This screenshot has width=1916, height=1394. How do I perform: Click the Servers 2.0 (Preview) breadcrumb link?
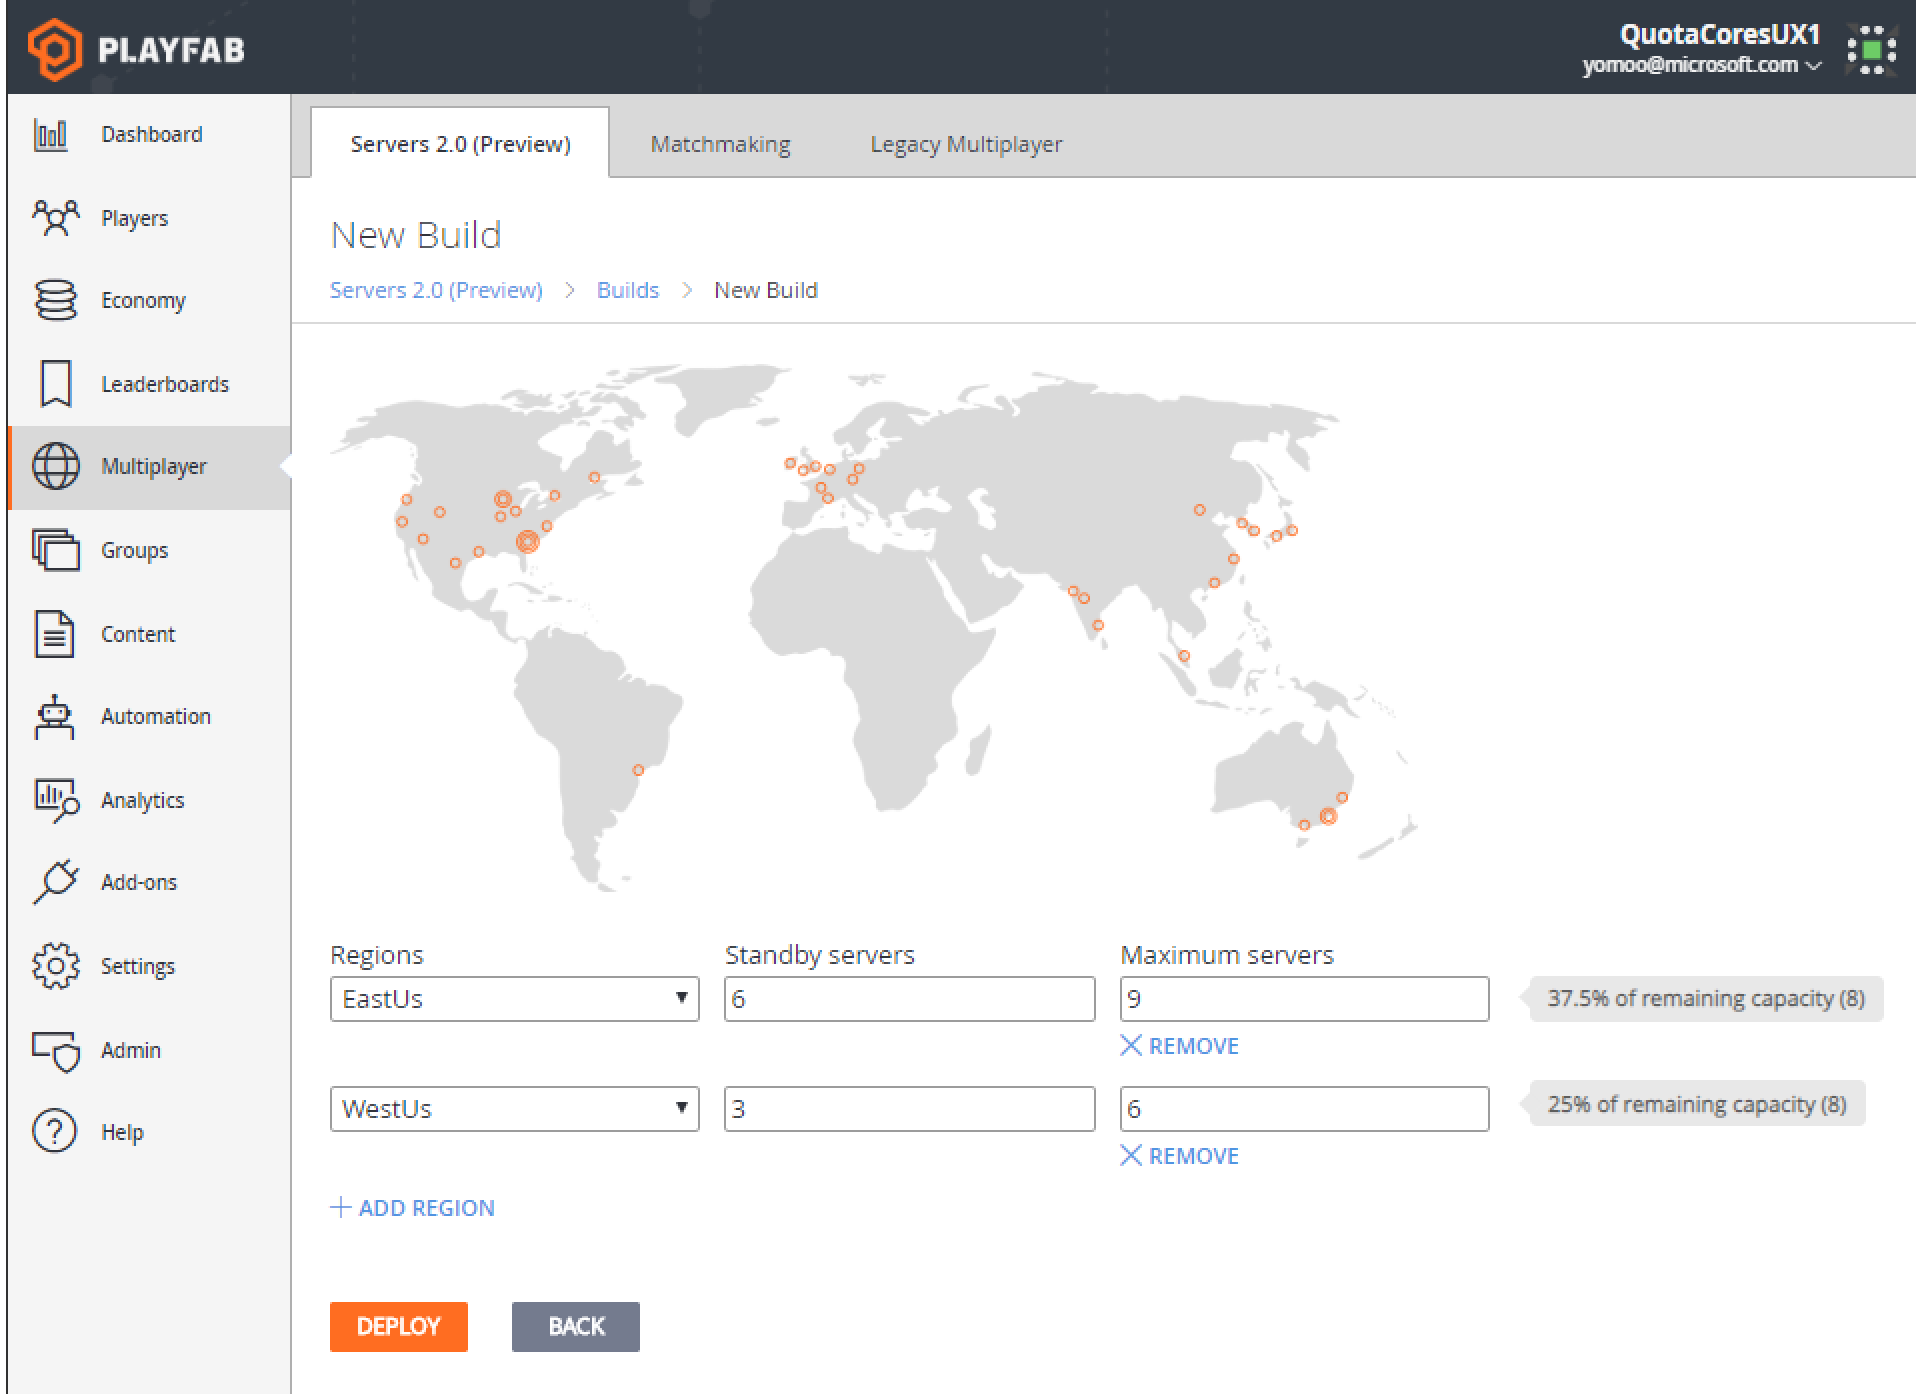[436, 290]
